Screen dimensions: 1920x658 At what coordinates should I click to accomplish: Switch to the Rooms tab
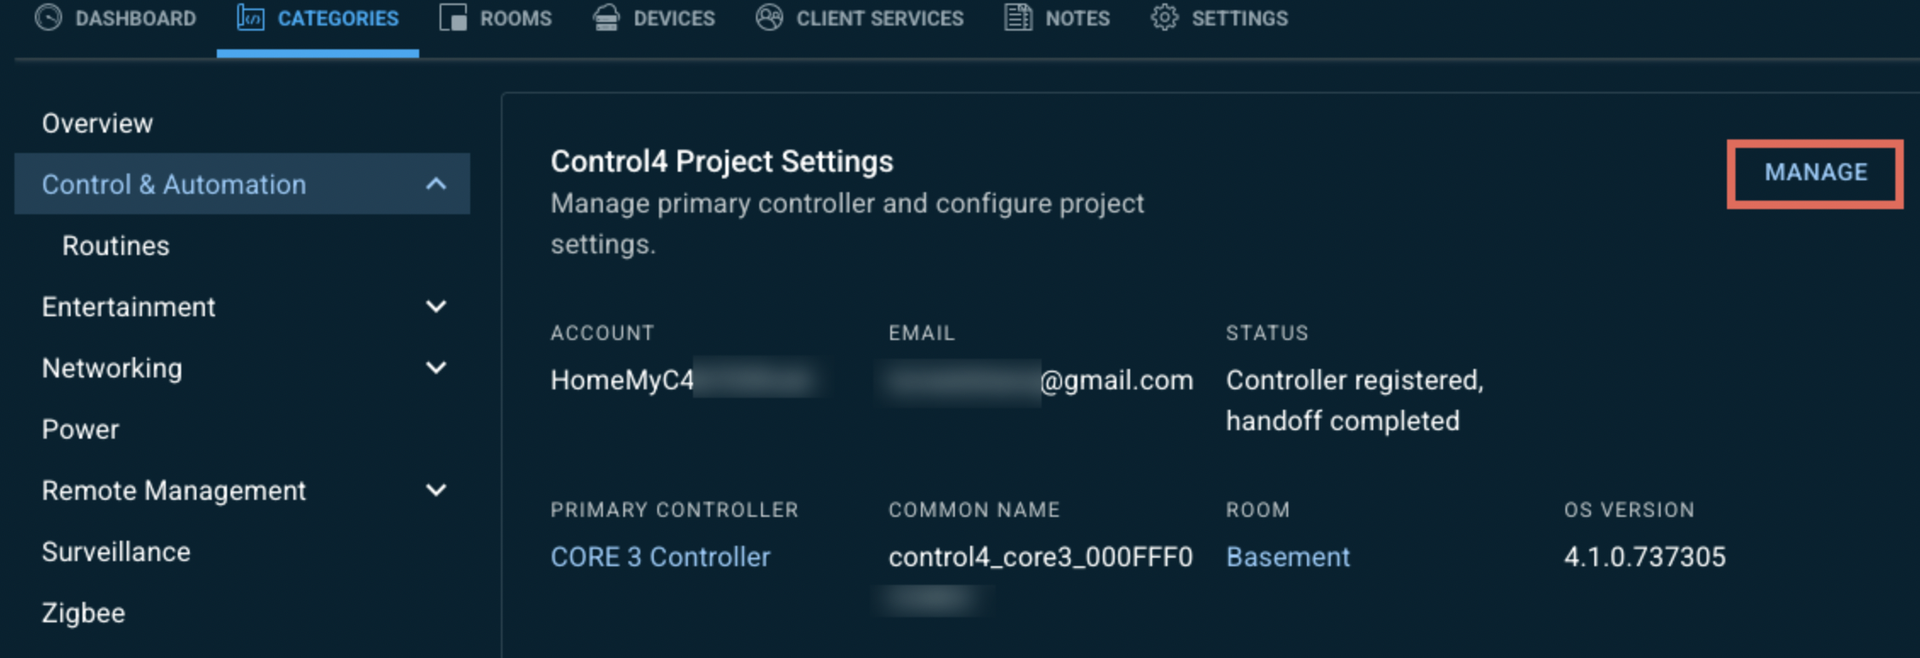coord(496,18)
